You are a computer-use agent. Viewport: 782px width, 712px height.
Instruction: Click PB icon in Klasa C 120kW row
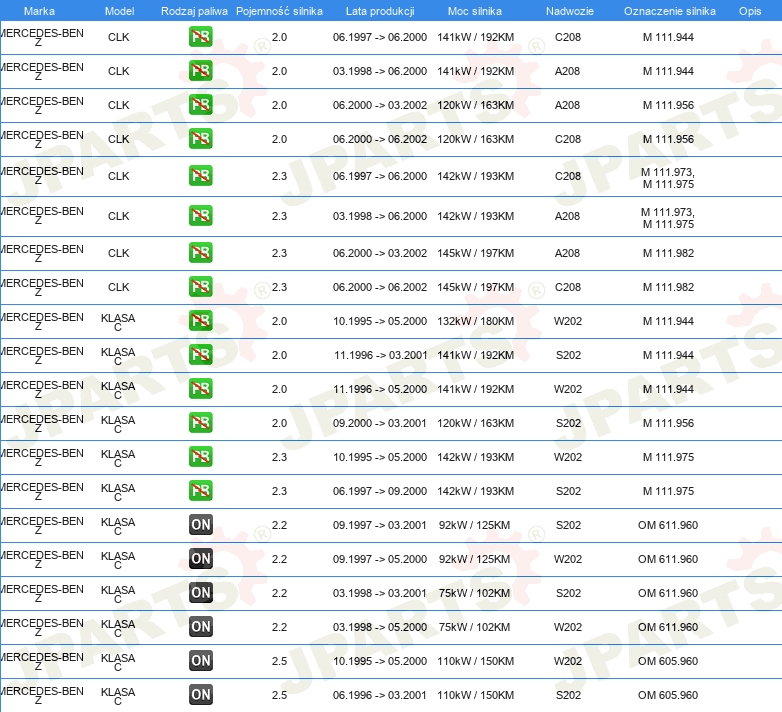coord(201,423)
